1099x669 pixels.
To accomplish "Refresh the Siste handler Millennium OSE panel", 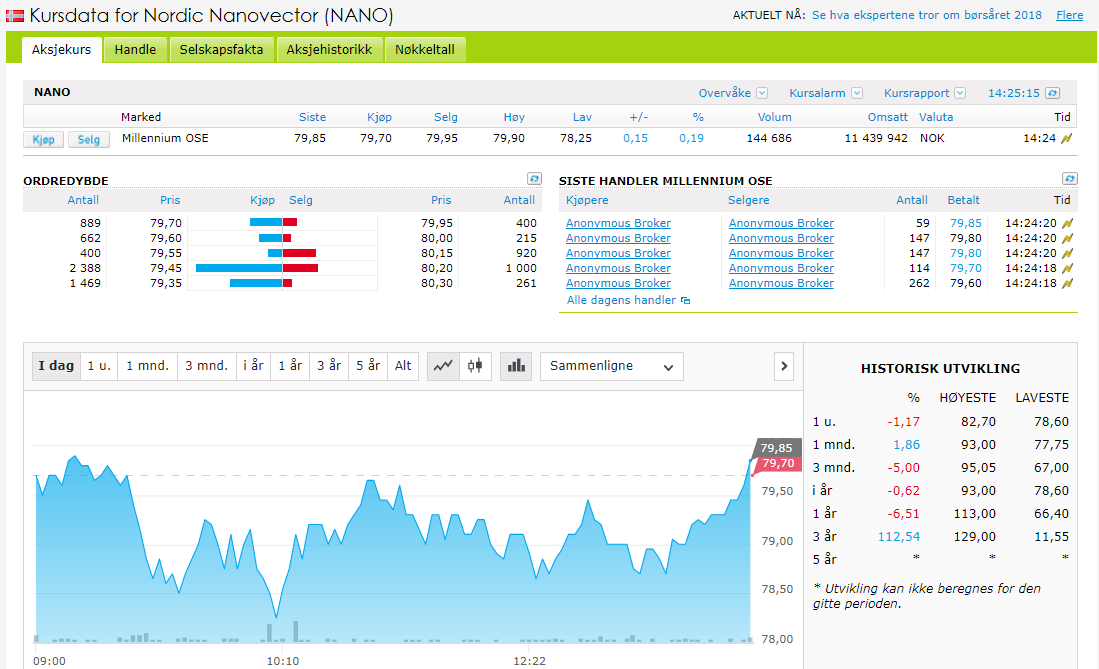I will 1070,179.
